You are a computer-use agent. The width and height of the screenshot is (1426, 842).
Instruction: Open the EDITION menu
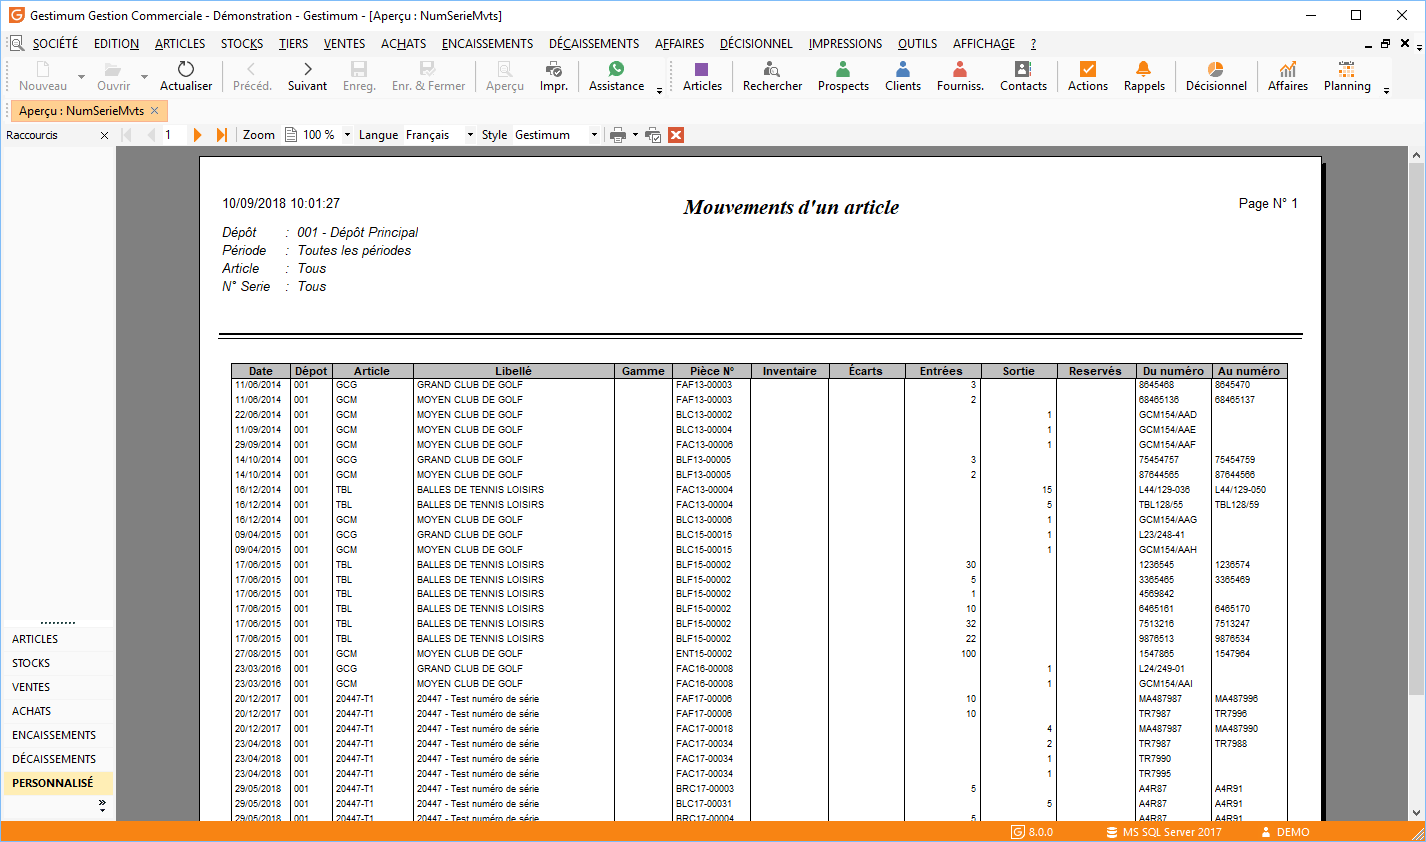tap(116, 43)
